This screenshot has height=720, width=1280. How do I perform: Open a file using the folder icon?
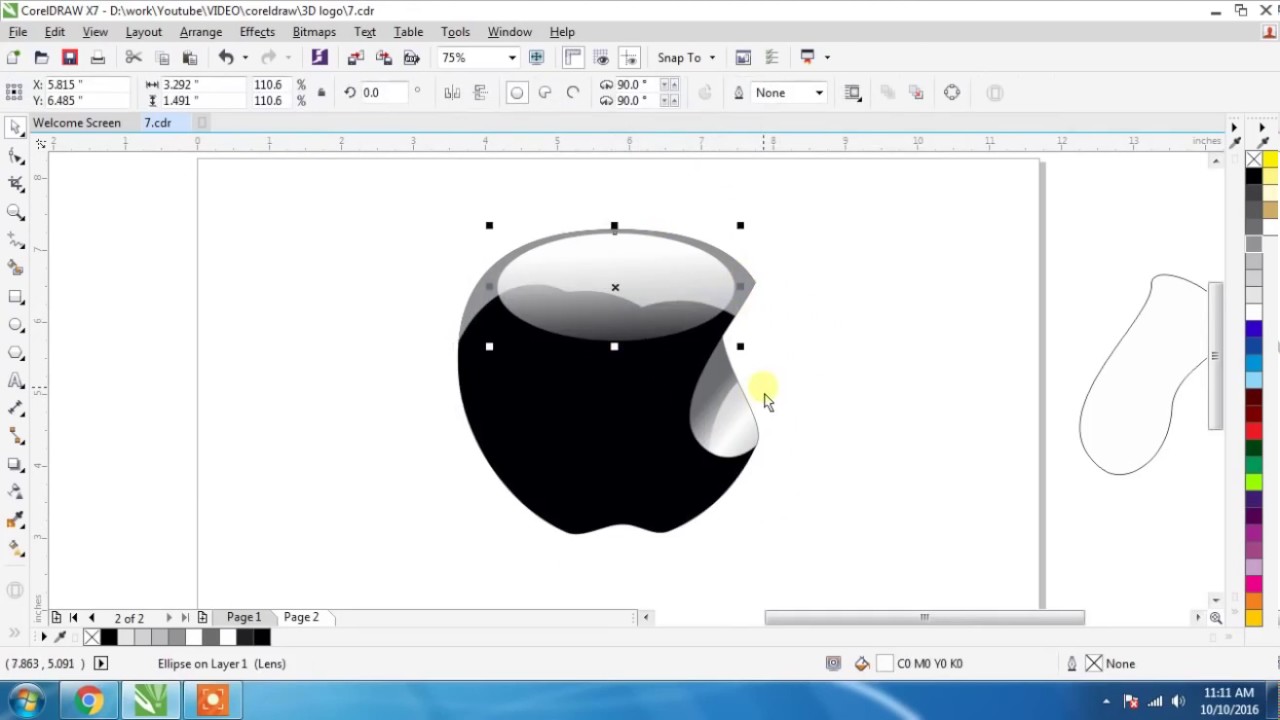pyautogui.click(x=41, y=58)
